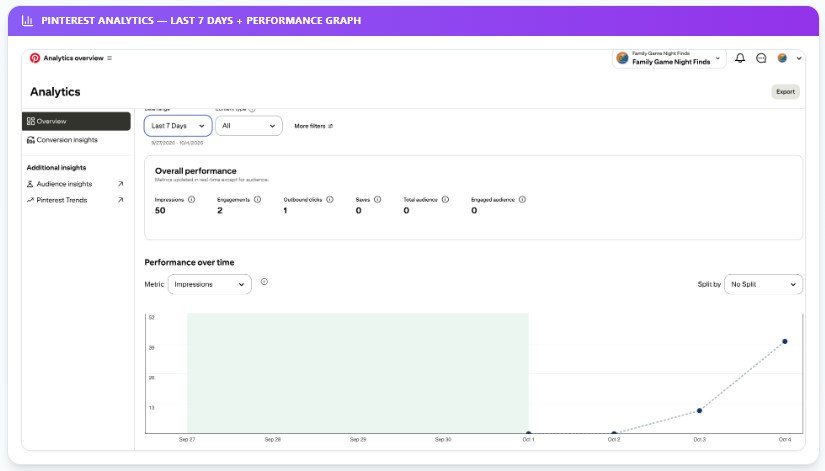Click the Impressions value 50
825x471 pixels.
coord(160,211)
